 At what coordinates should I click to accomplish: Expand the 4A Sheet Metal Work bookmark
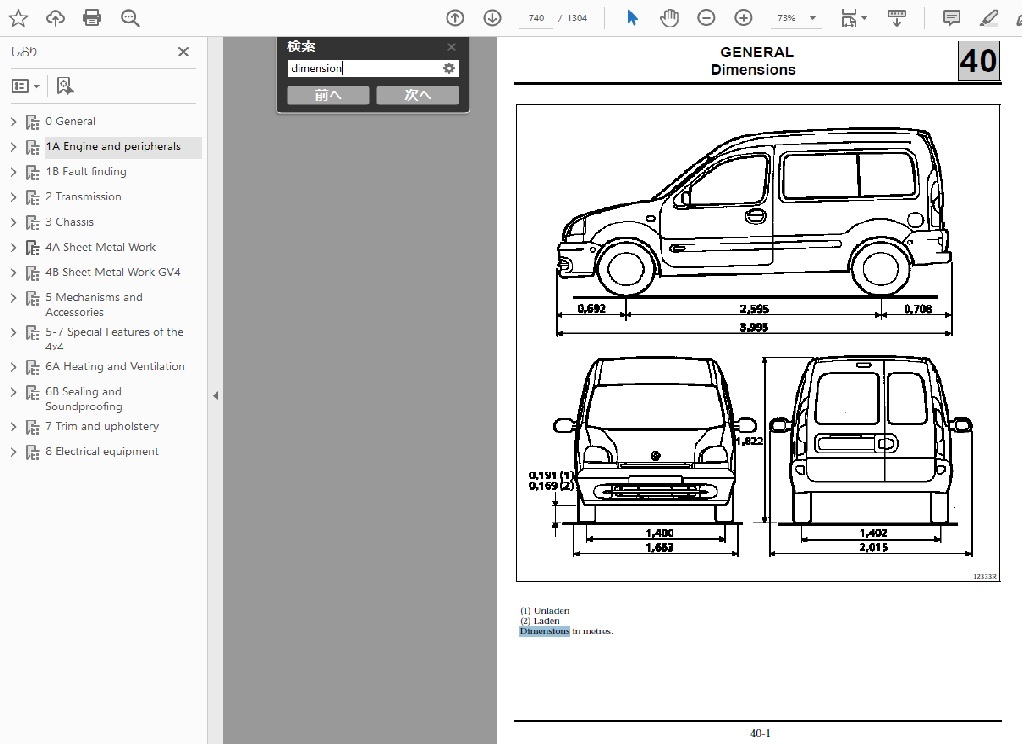[x=14, y=247]
